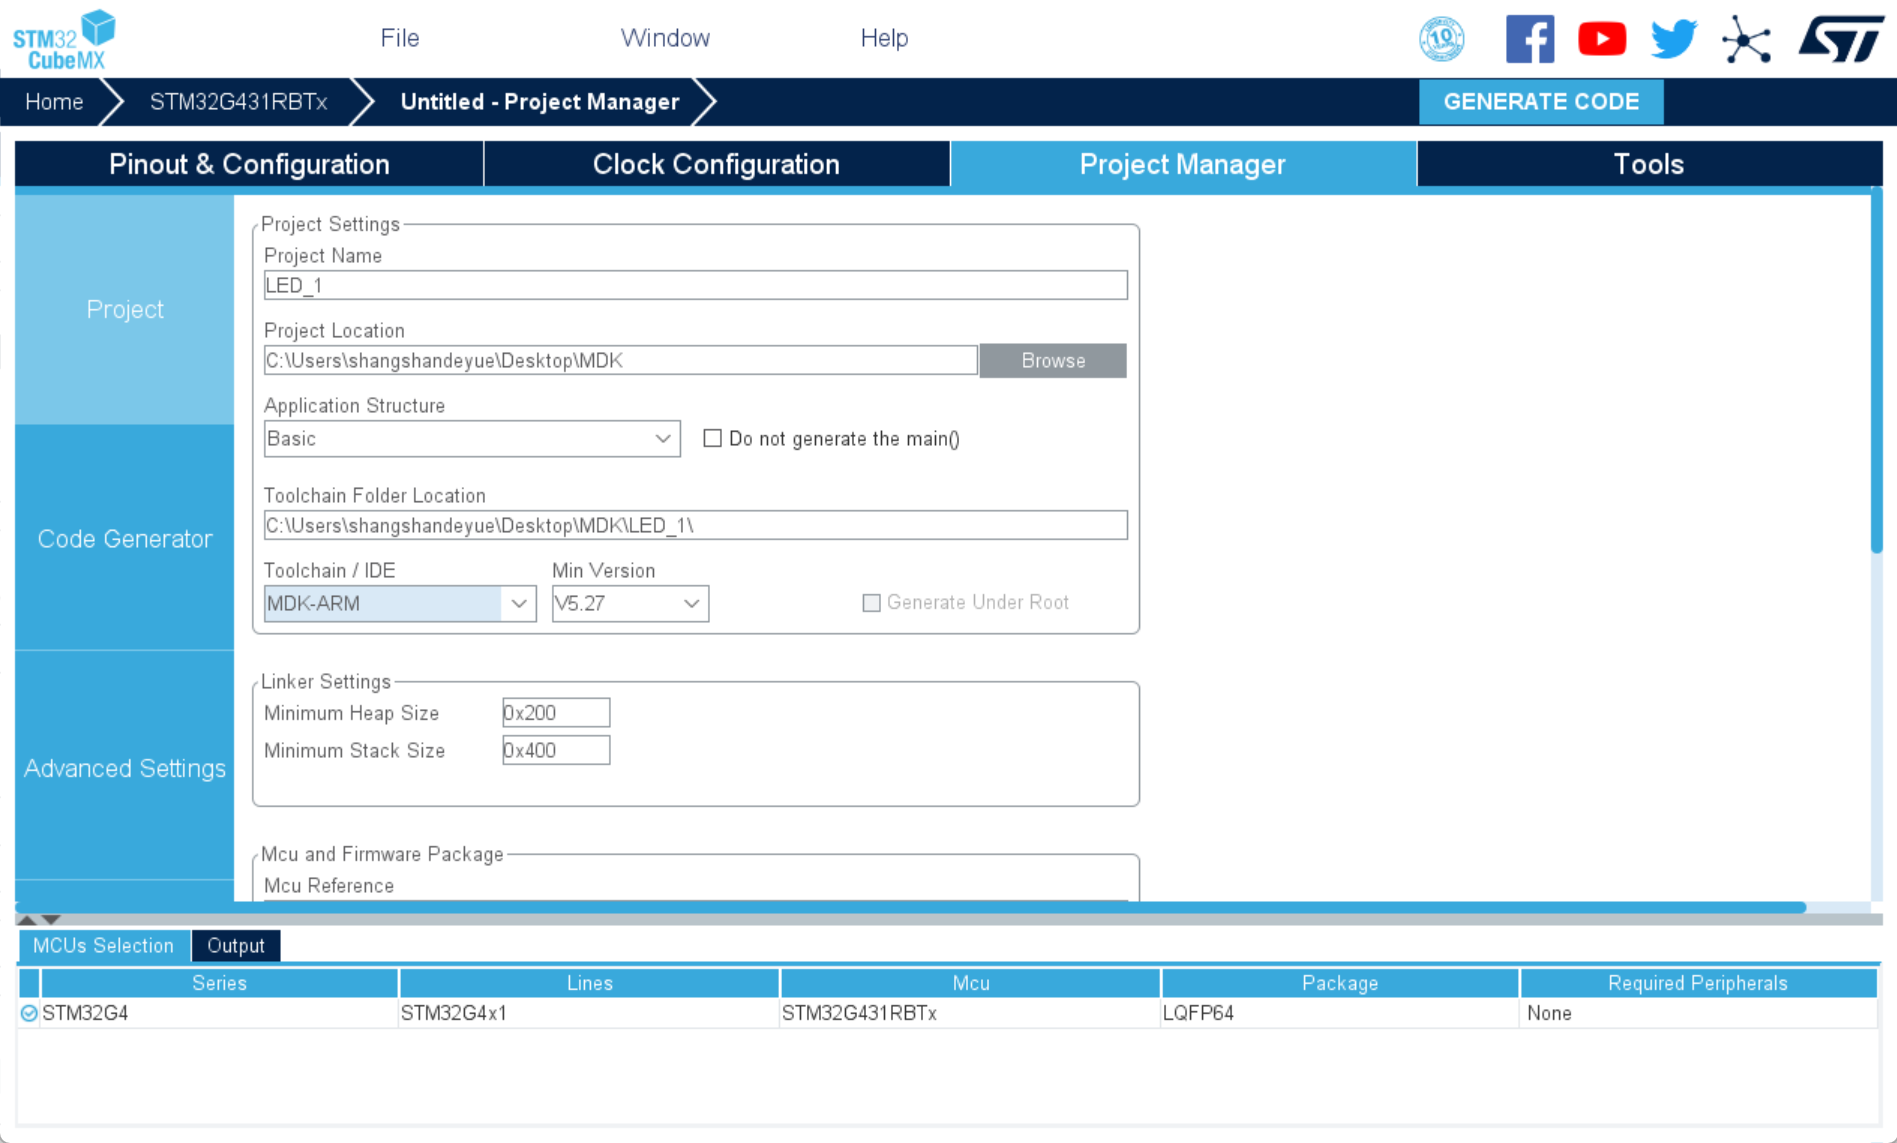Click the STM32G4 row selection check icon
This screenshot has height=1143, width=1897.
point(29,1013)
